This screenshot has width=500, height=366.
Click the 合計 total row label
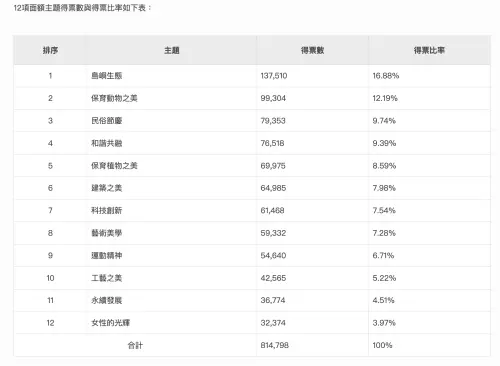[135, 345]
